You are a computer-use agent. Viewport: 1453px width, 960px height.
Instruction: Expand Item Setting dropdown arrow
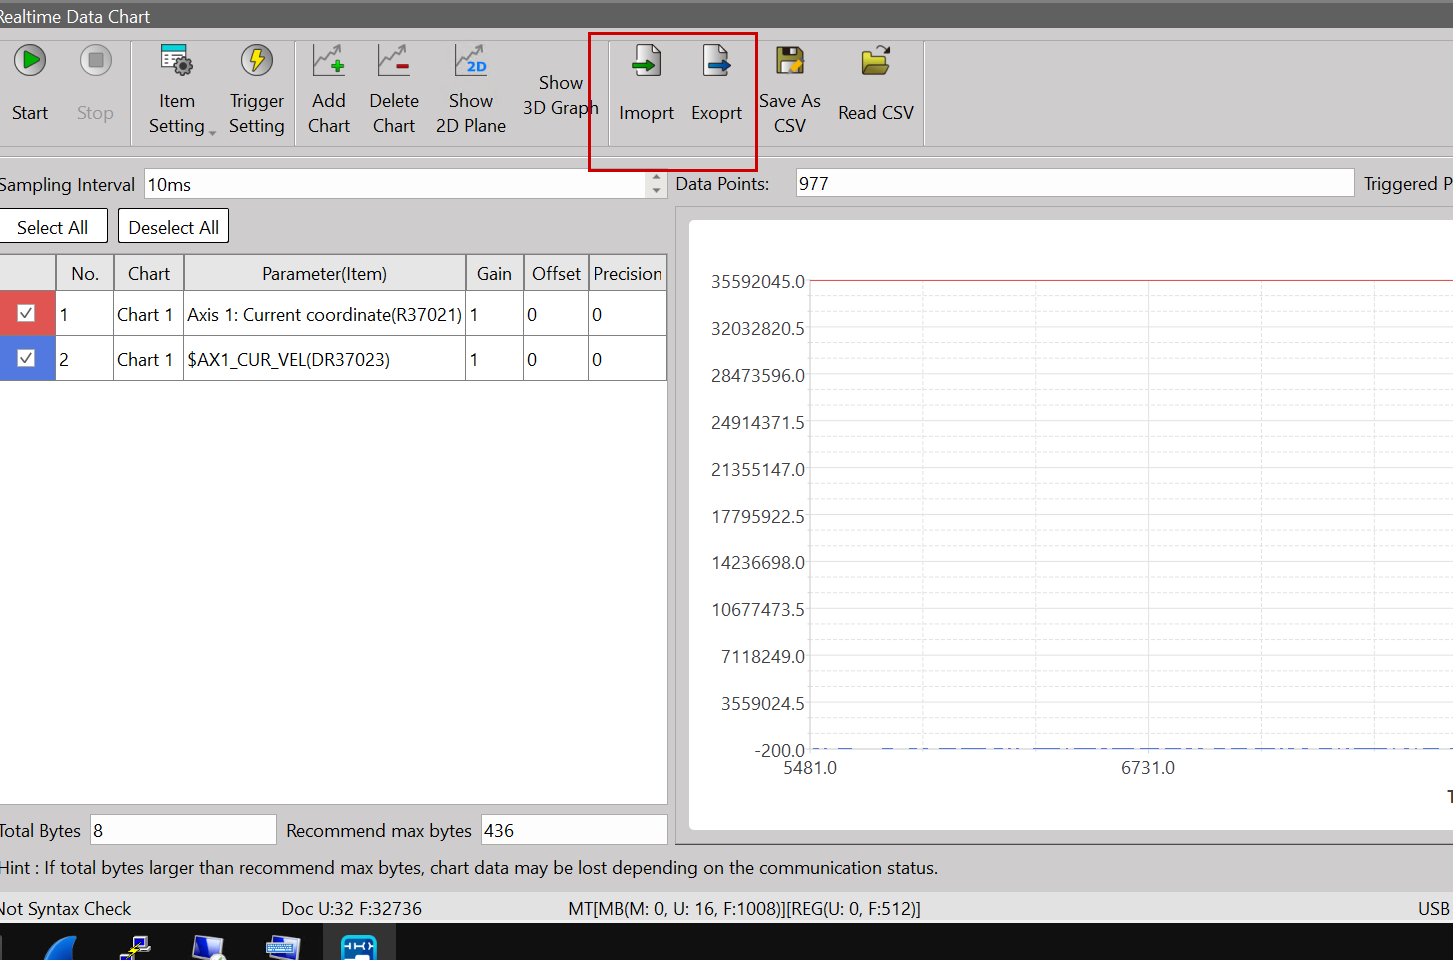[x=212, y=133]
